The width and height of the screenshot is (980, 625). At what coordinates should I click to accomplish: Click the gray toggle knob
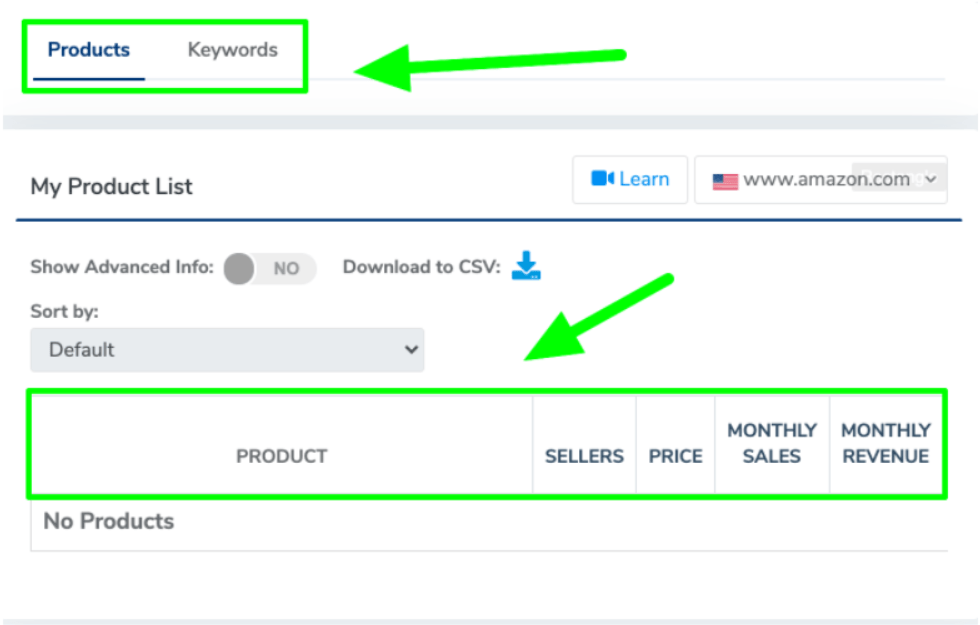coord(239,269)
